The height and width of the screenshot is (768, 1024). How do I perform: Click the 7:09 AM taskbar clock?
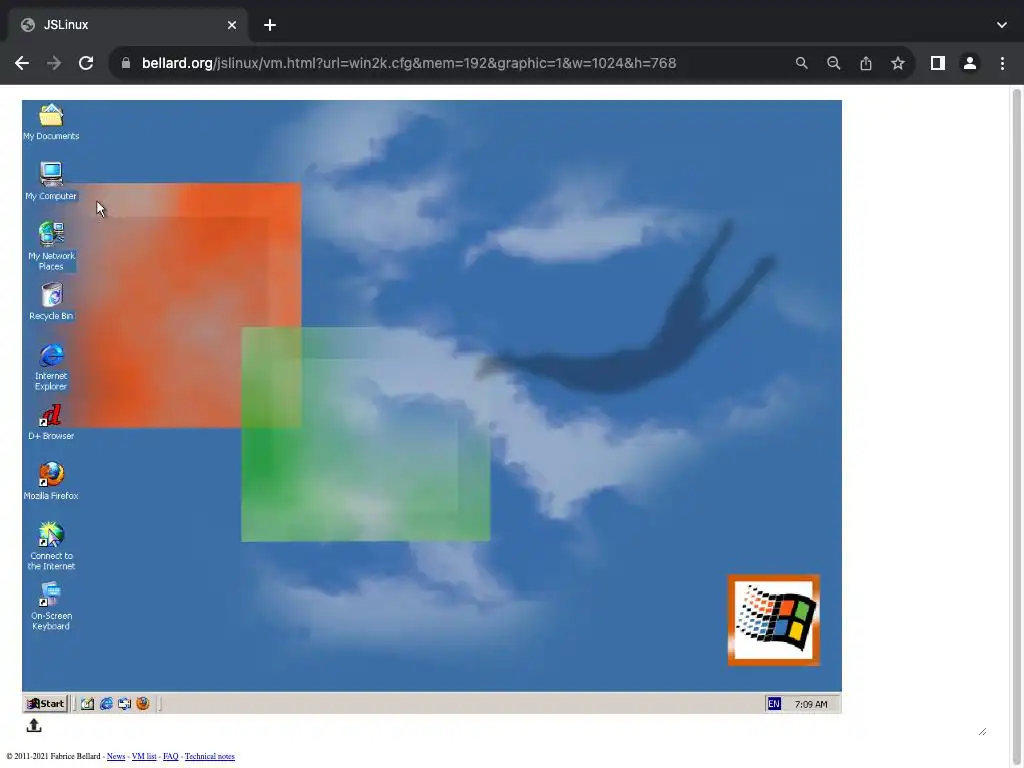pyautogui.click(x=810, y=704)
